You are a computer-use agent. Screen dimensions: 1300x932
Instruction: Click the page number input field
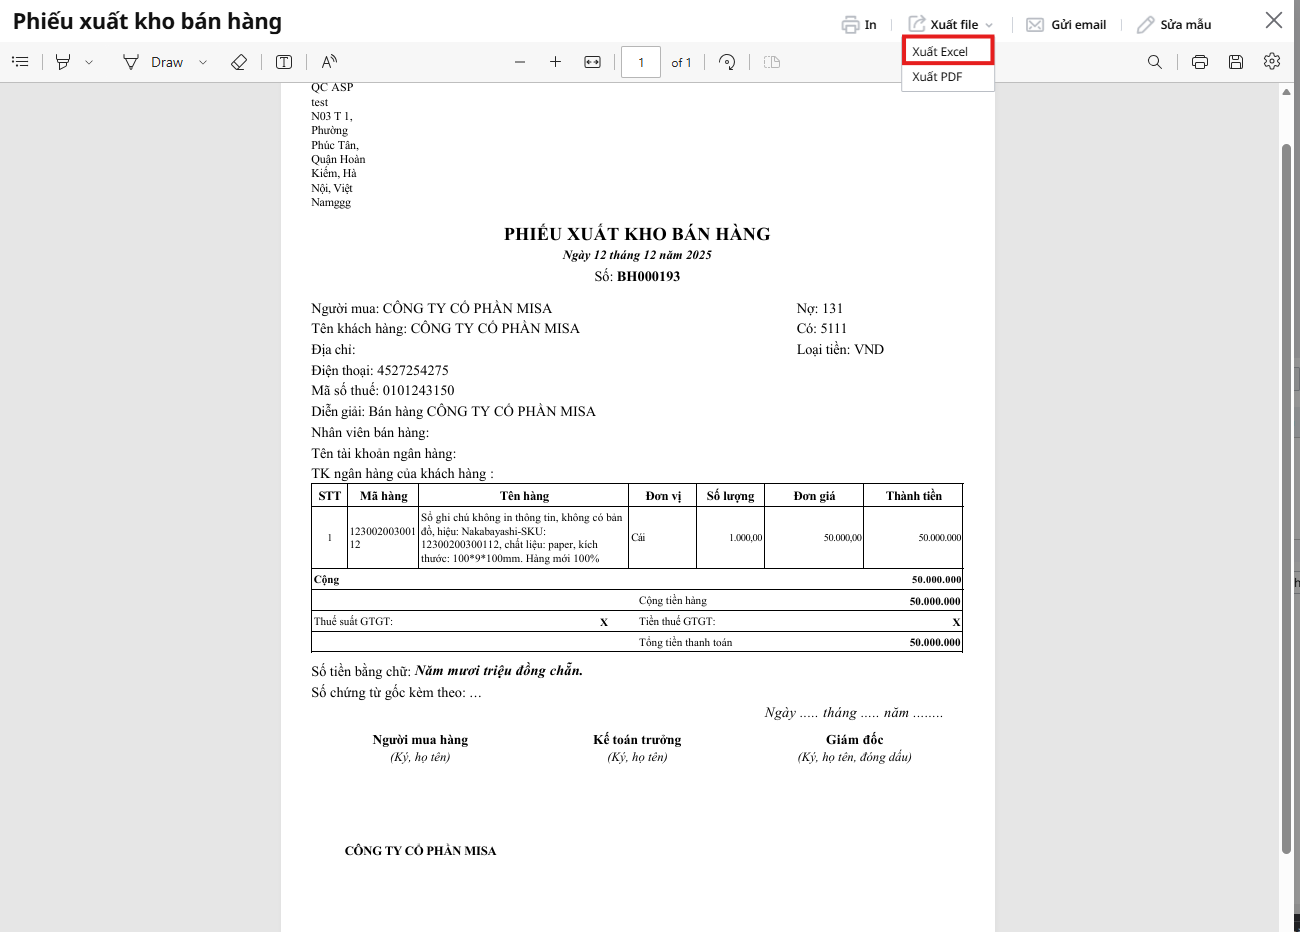641,62
